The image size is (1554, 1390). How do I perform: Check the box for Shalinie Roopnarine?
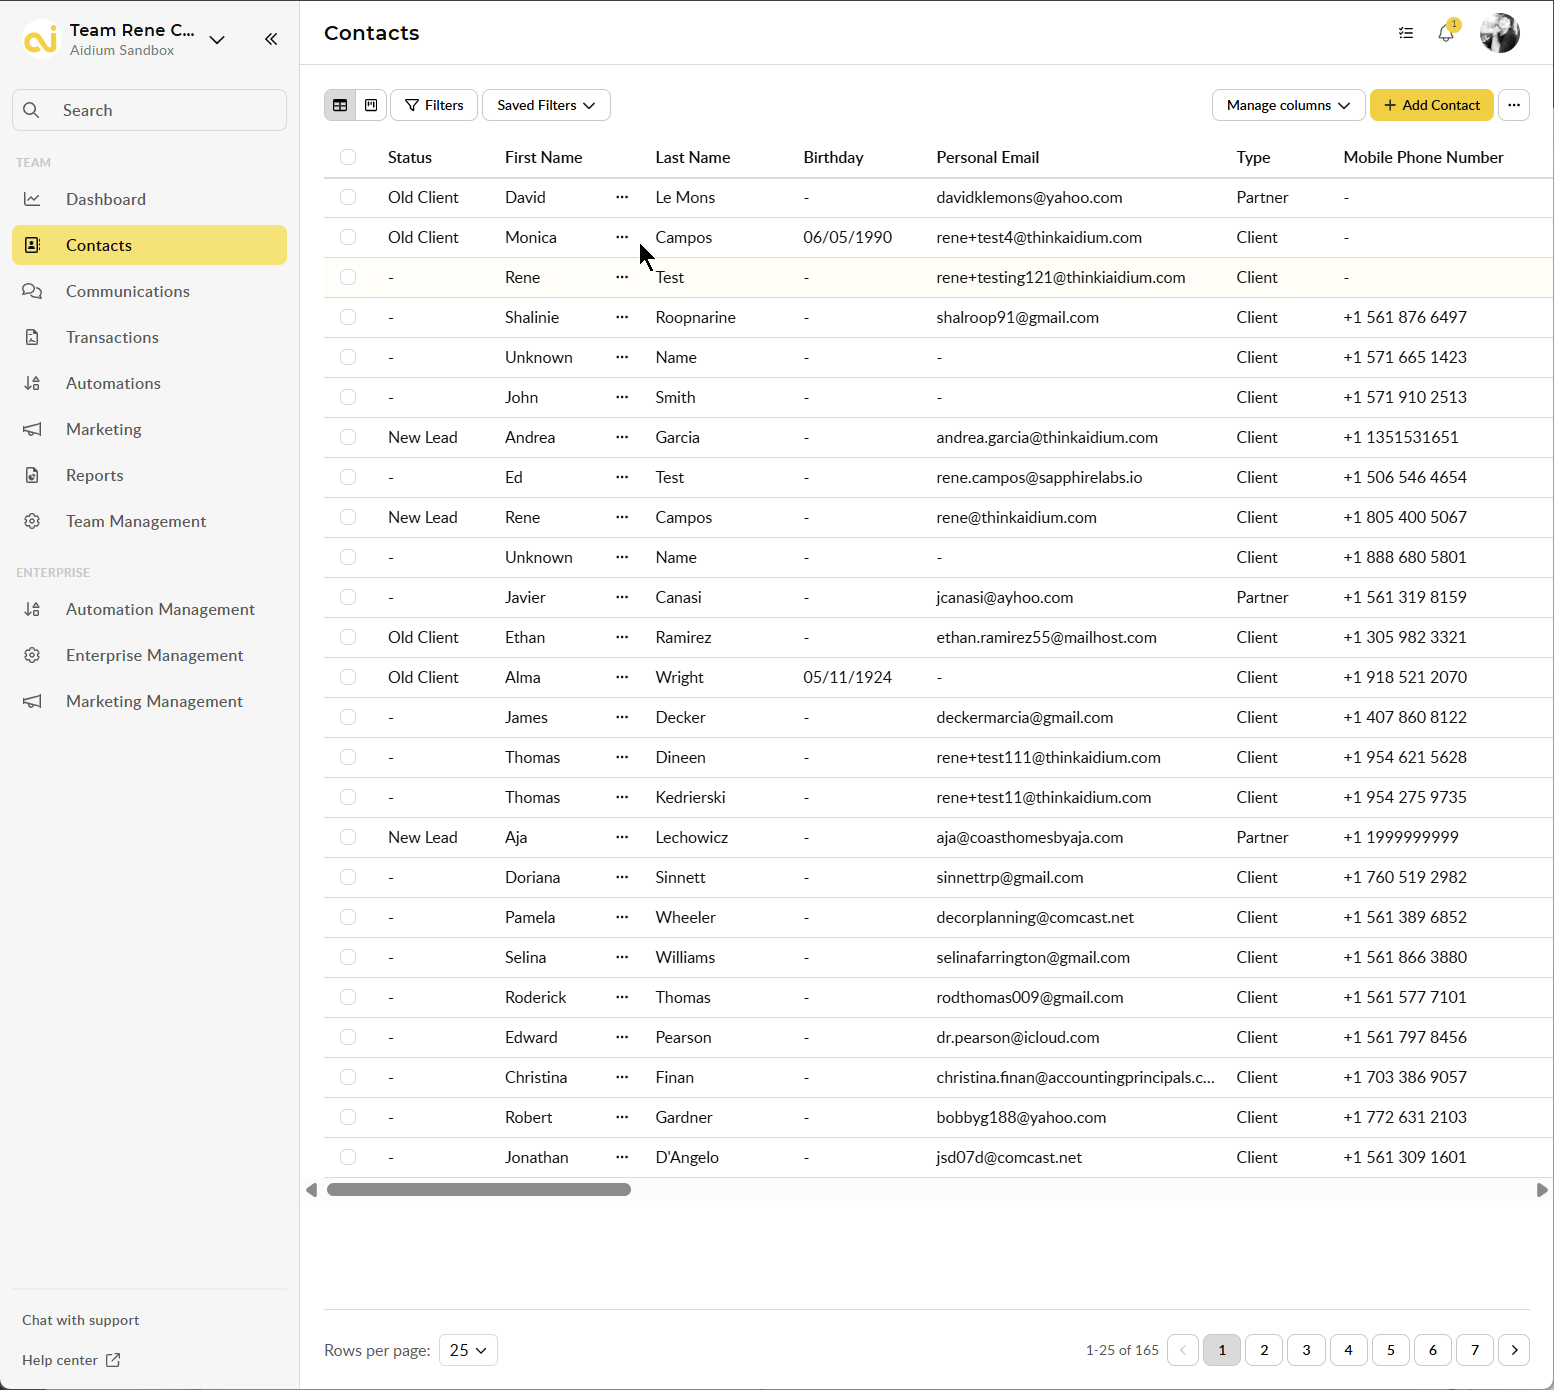coord(348,317)
